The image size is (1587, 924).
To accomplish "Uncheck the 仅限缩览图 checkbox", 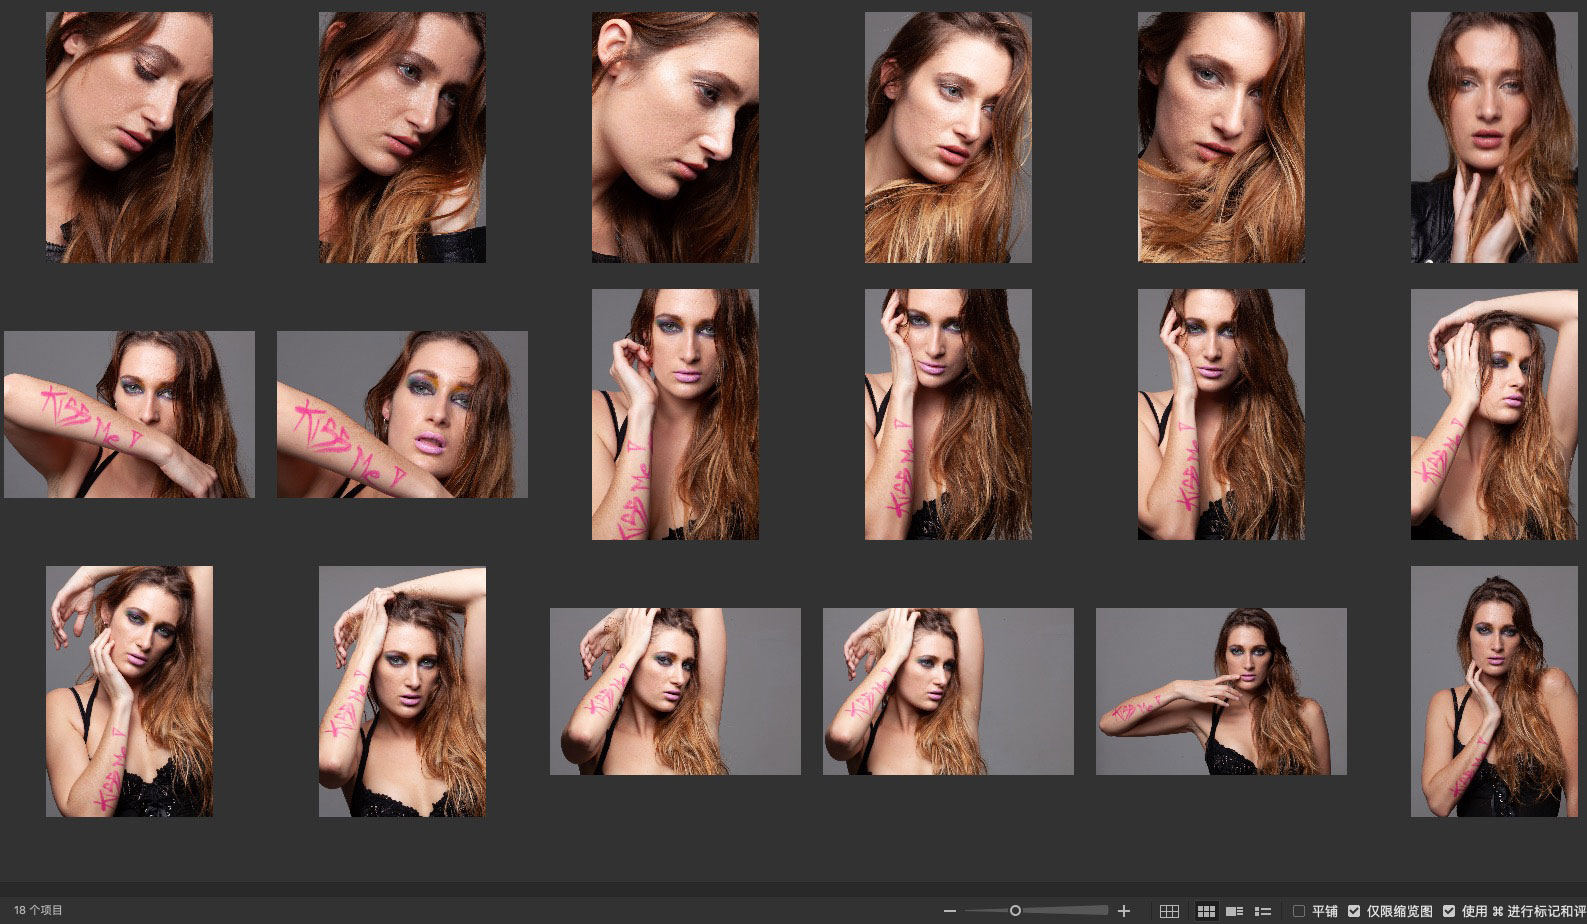I will (x=1354, y=911).
